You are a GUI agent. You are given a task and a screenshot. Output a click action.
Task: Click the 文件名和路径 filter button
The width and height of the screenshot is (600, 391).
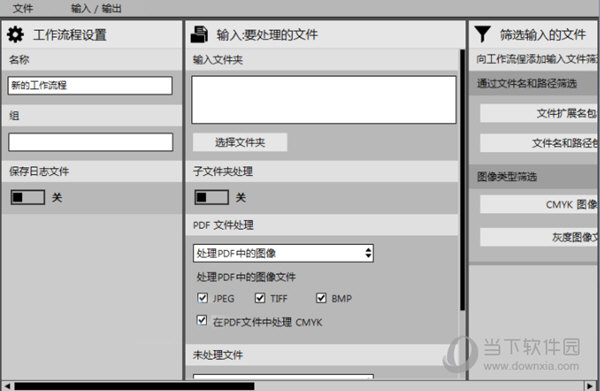click(x=539, y=143)
